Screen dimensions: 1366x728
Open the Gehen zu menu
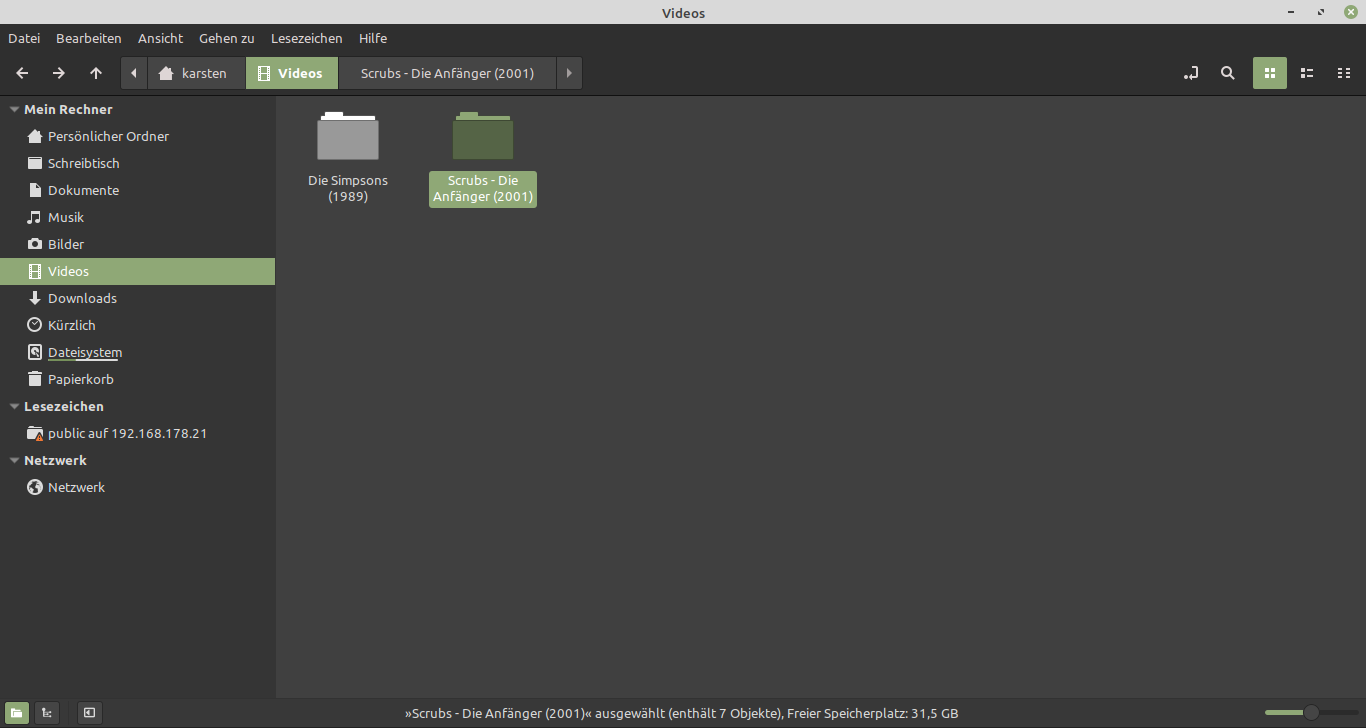pyautogui.click(x=227, y=38)
